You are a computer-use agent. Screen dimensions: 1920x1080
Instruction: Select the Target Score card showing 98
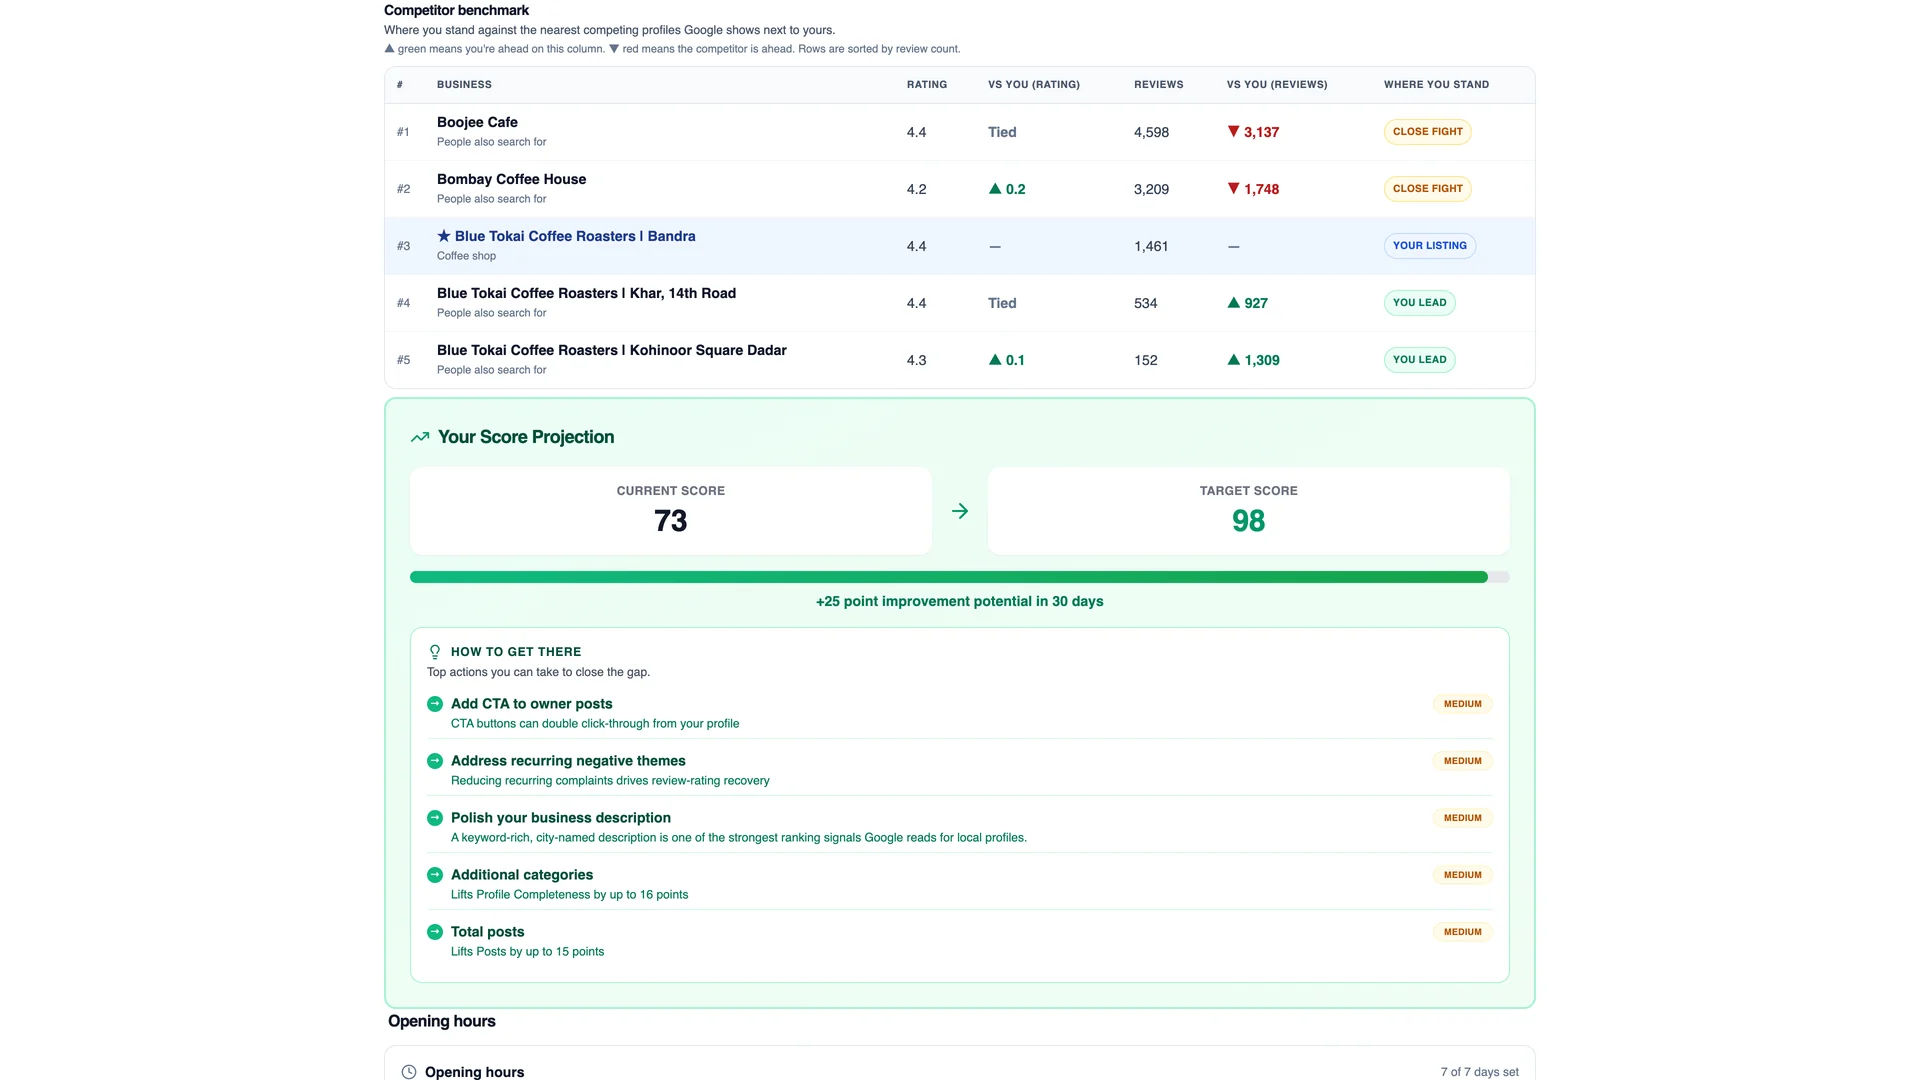click(1248, 511)
